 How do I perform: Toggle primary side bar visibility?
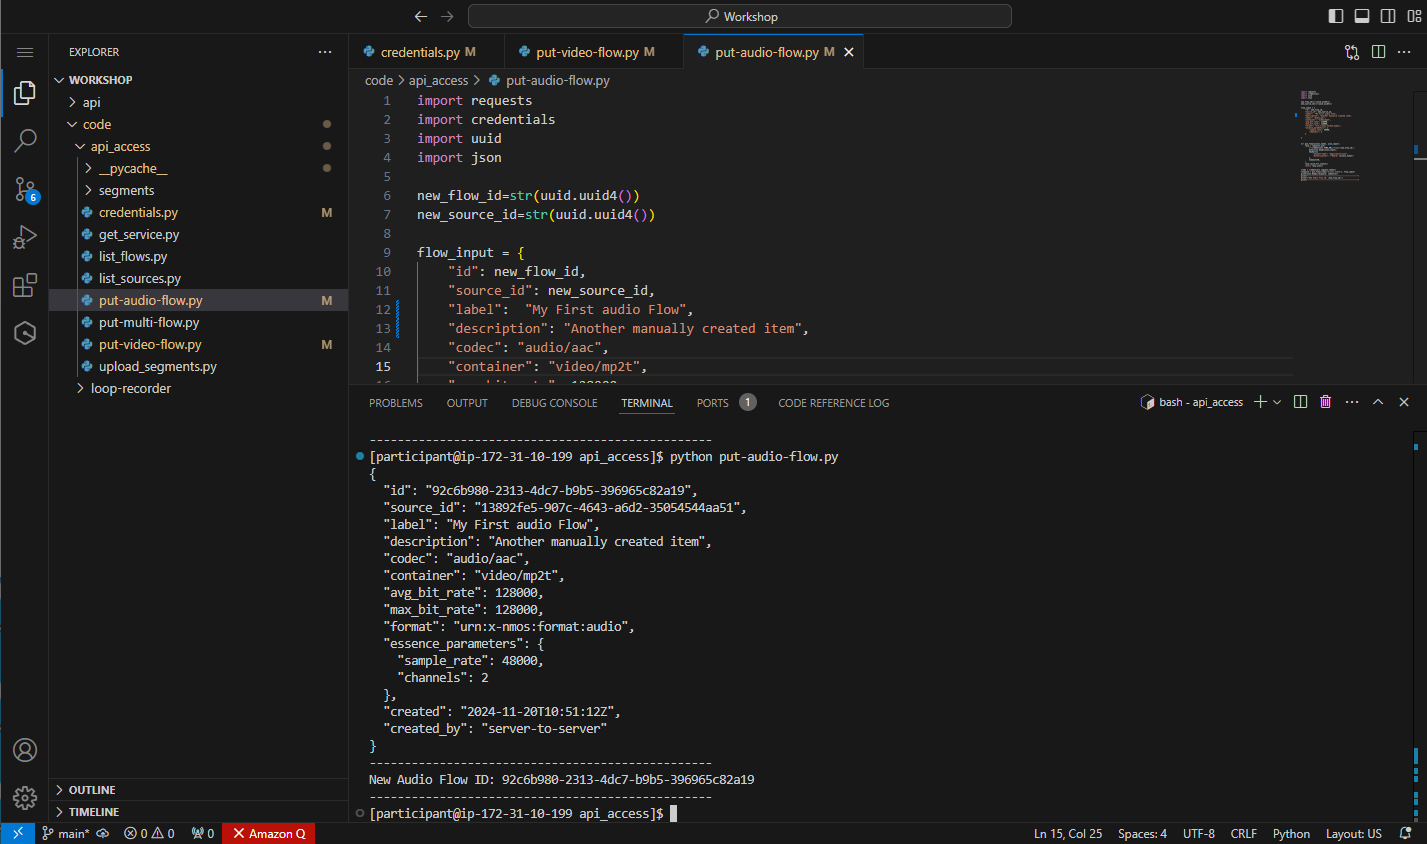point(1336,16)
